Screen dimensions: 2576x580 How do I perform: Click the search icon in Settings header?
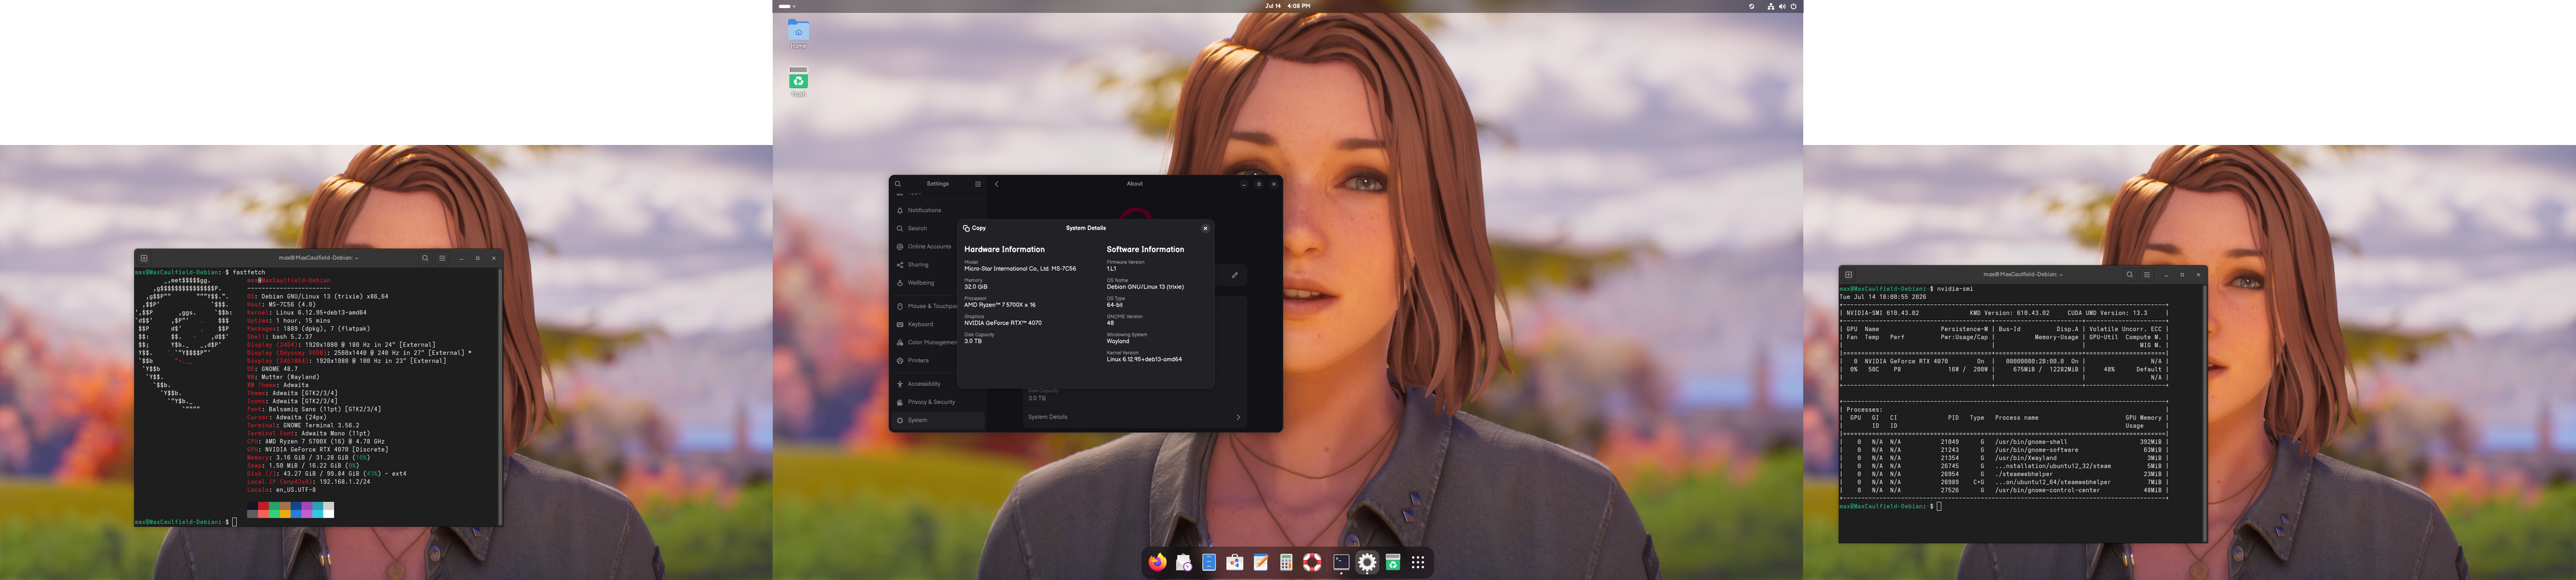[x=898, y=184]
